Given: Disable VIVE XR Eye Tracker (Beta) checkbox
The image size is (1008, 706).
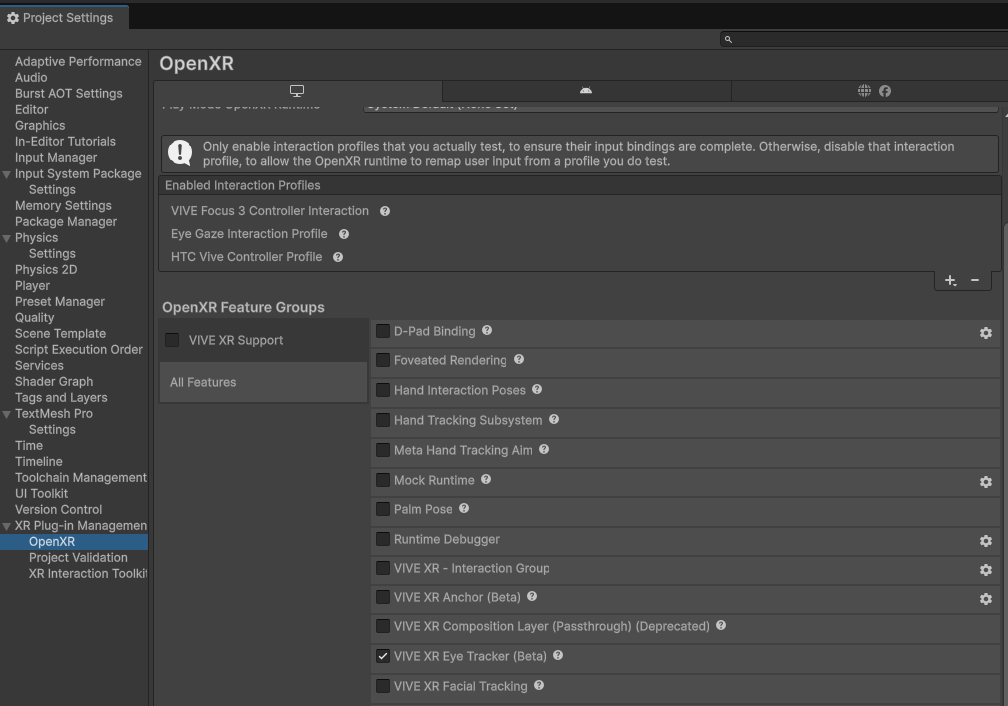Looking at the screenshot, I should [383, 657].
